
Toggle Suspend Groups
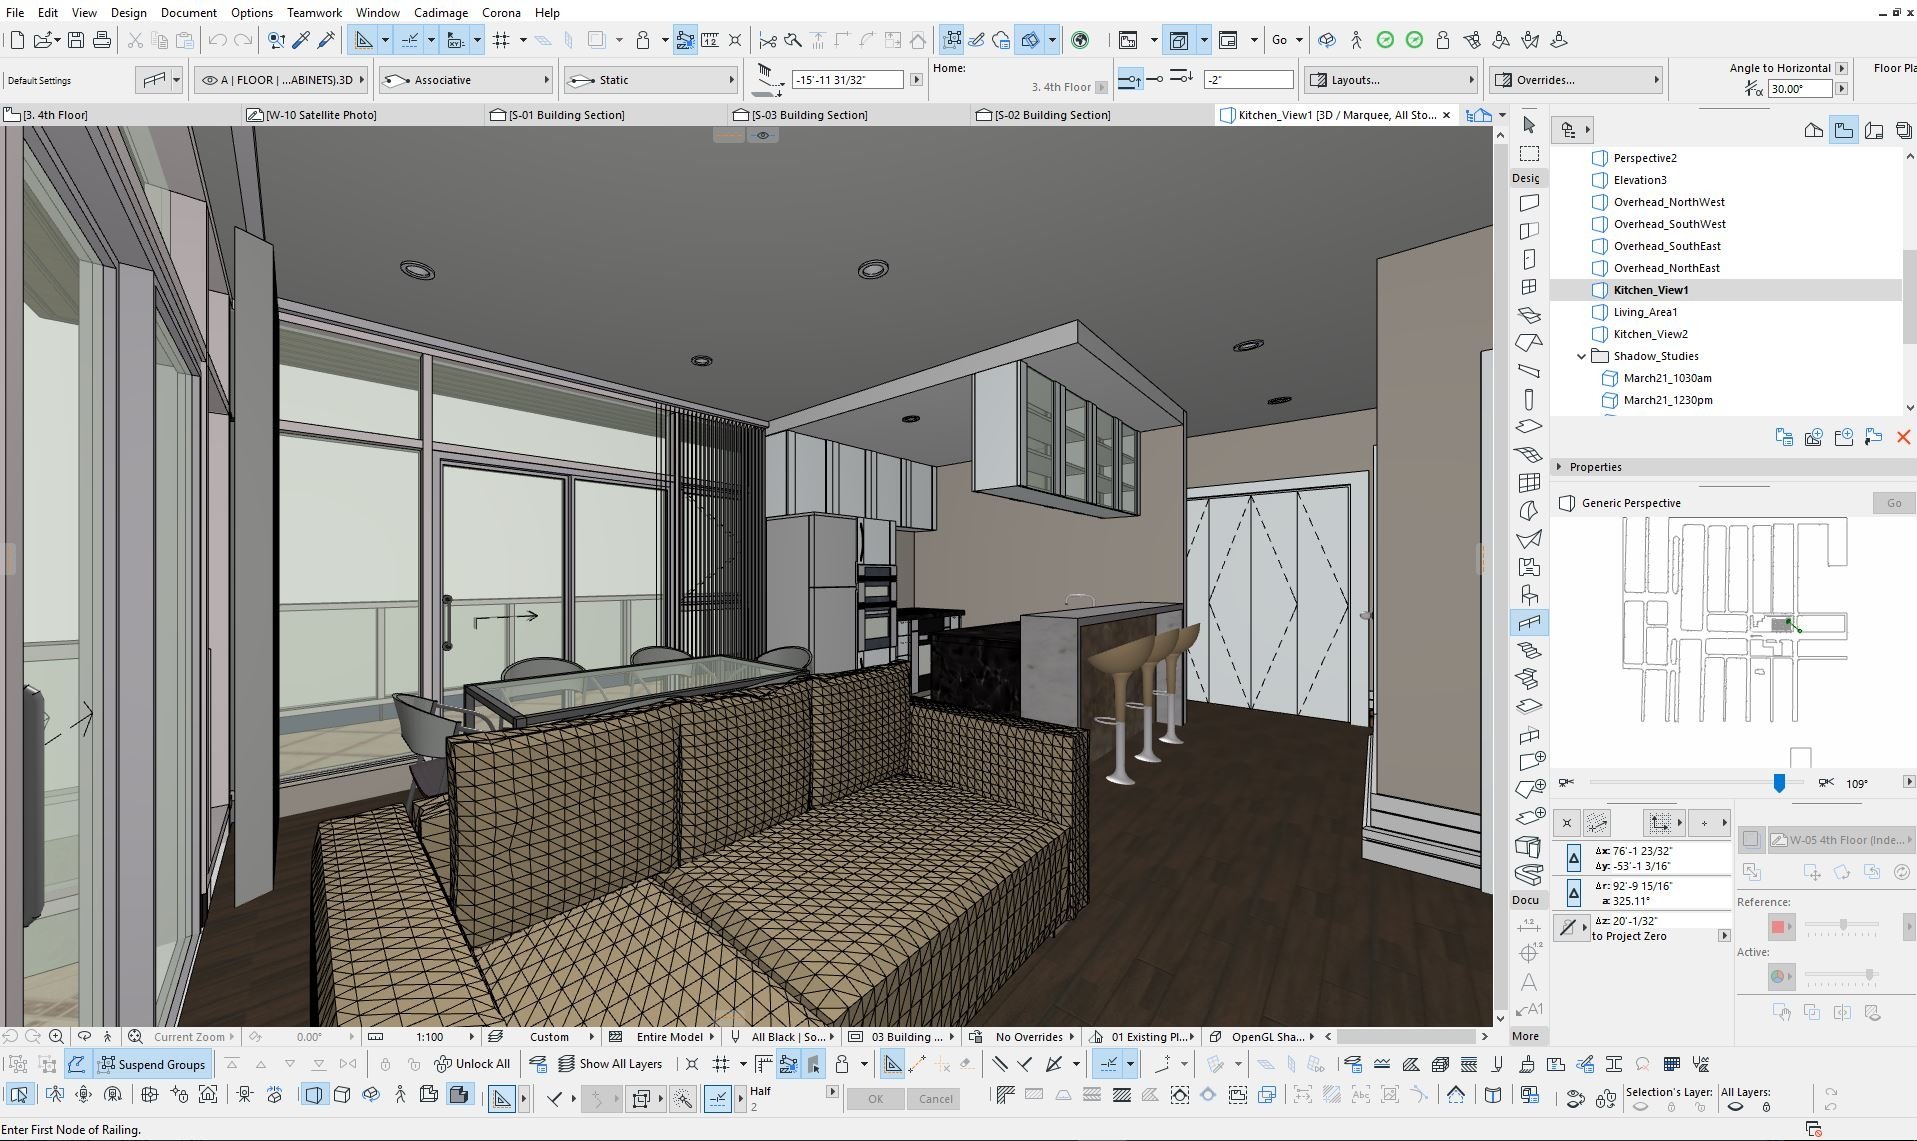(x=152, y=1064)
